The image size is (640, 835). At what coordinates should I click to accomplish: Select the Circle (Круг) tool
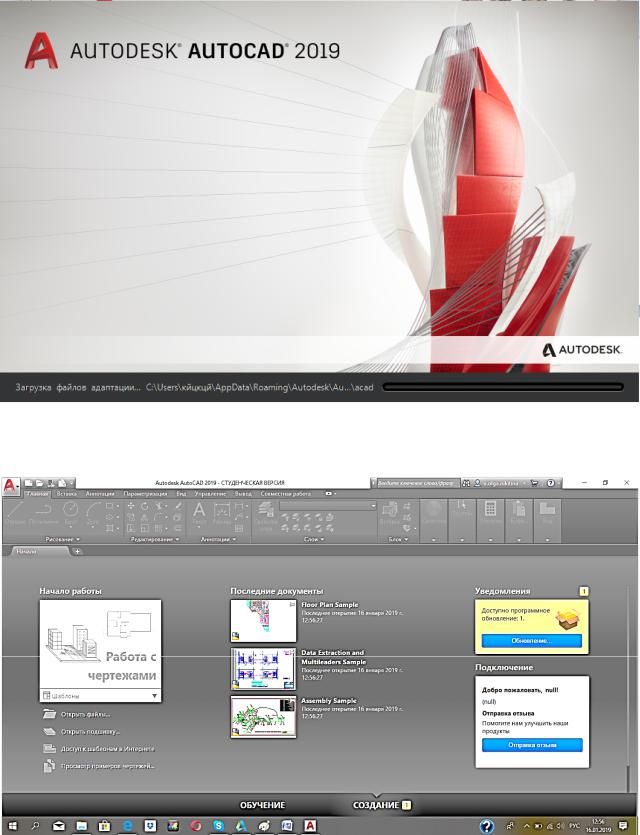point(70,513)
